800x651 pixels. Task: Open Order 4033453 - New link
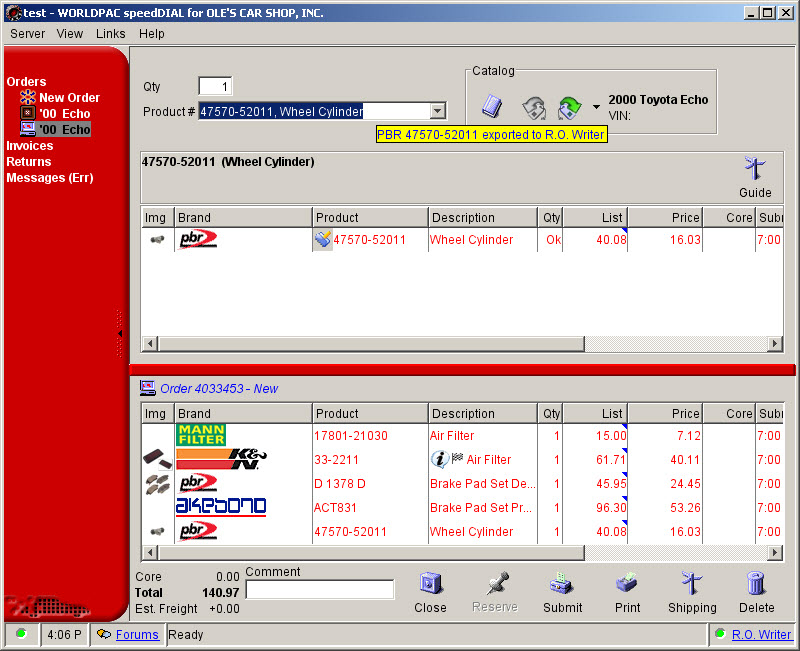[219, 388]
